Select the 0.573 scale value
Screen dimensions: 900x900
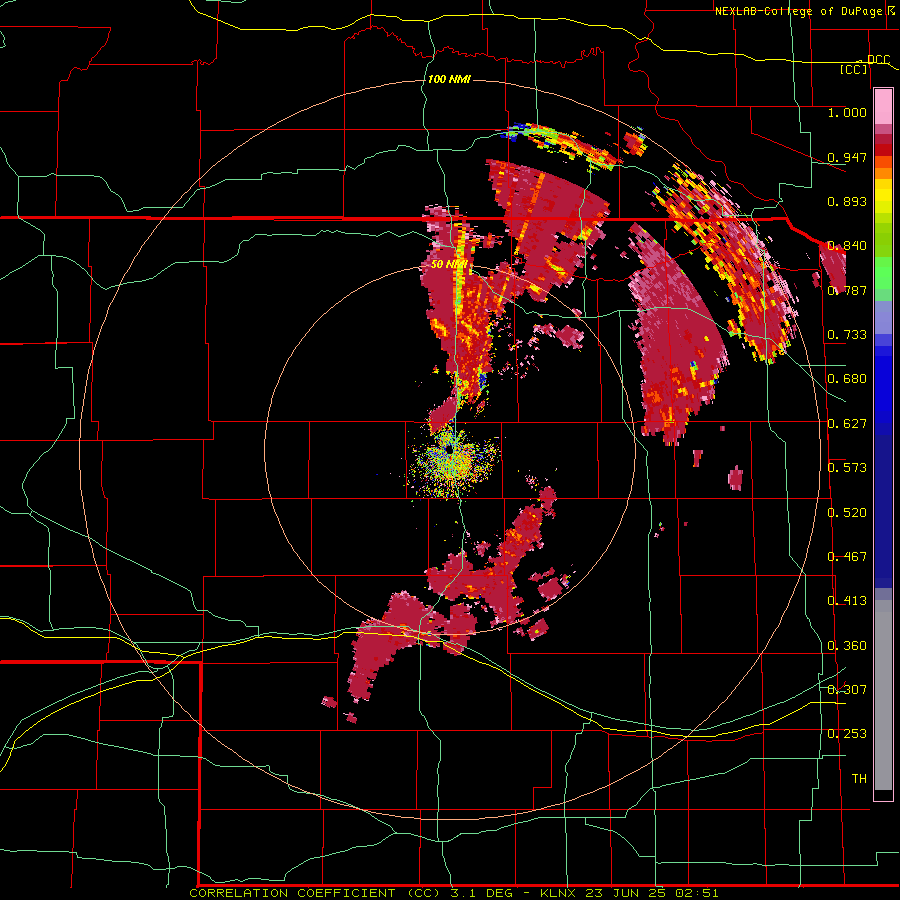coord(847,468)
